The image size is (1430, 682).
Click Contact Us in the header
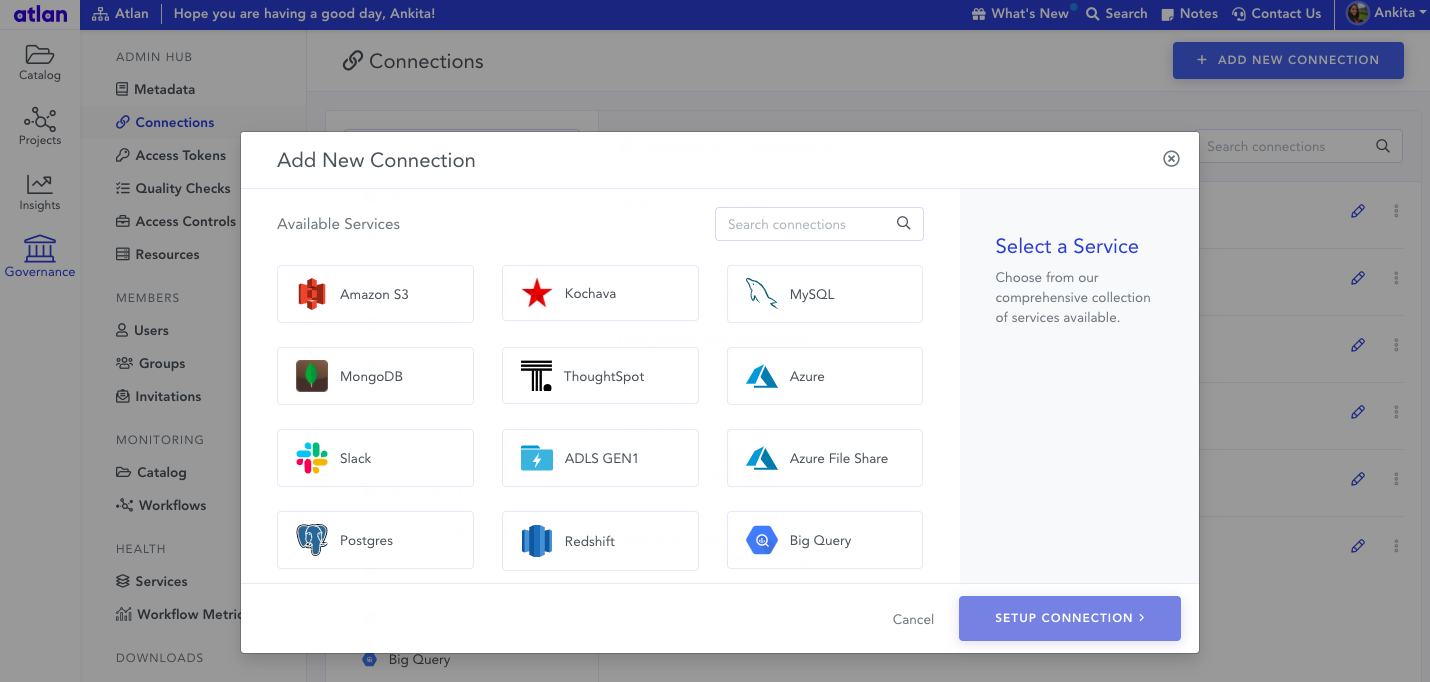[x=1277, y=14]
